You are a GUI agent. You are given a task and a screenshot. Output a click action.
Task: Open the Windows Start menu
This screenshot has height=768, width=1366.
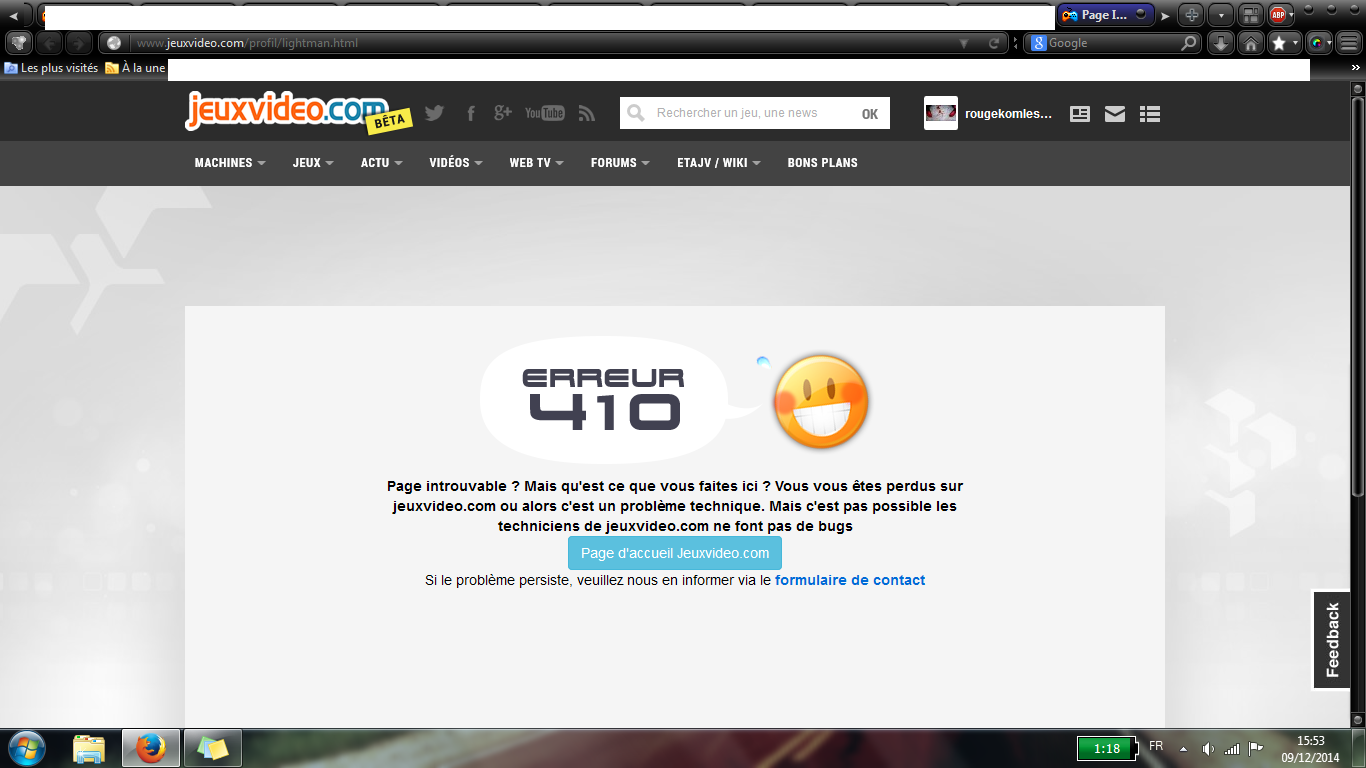tap(26, 748)
